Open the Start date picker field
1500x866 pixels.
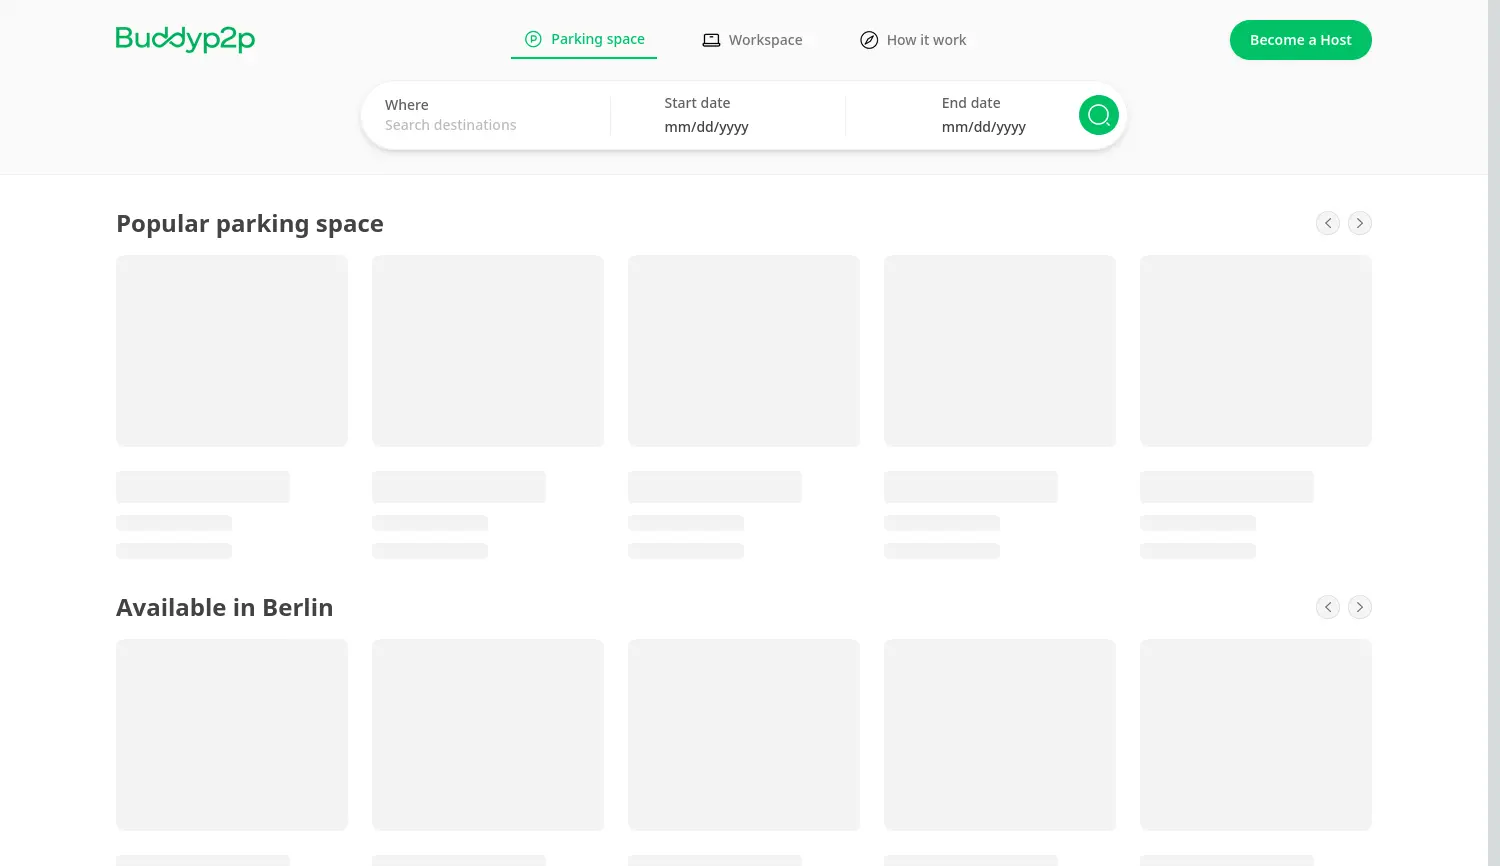click(740, 127)
